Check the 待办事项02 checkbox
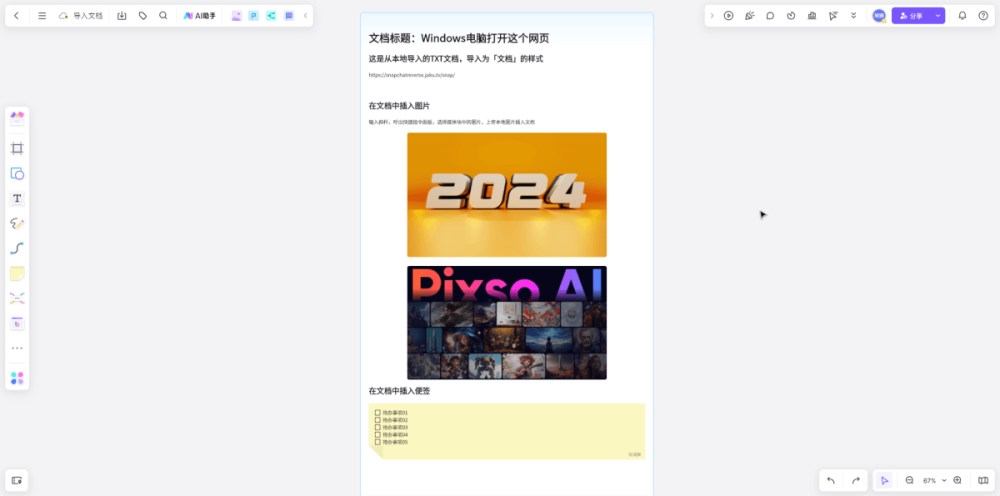1000x496 pixels. point(378,420)
